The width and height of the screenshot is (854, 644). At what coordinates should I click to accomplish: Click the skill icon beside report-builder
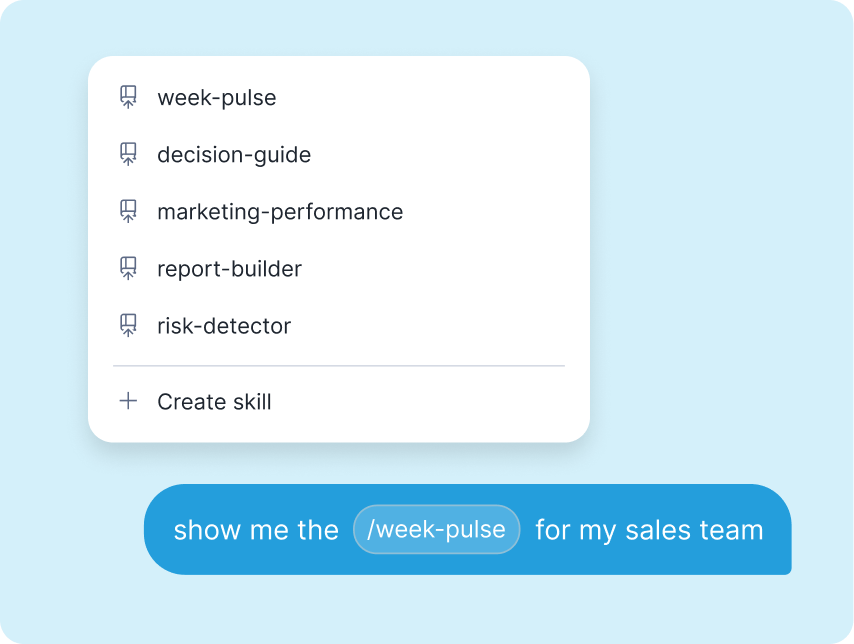coord(128,268)
